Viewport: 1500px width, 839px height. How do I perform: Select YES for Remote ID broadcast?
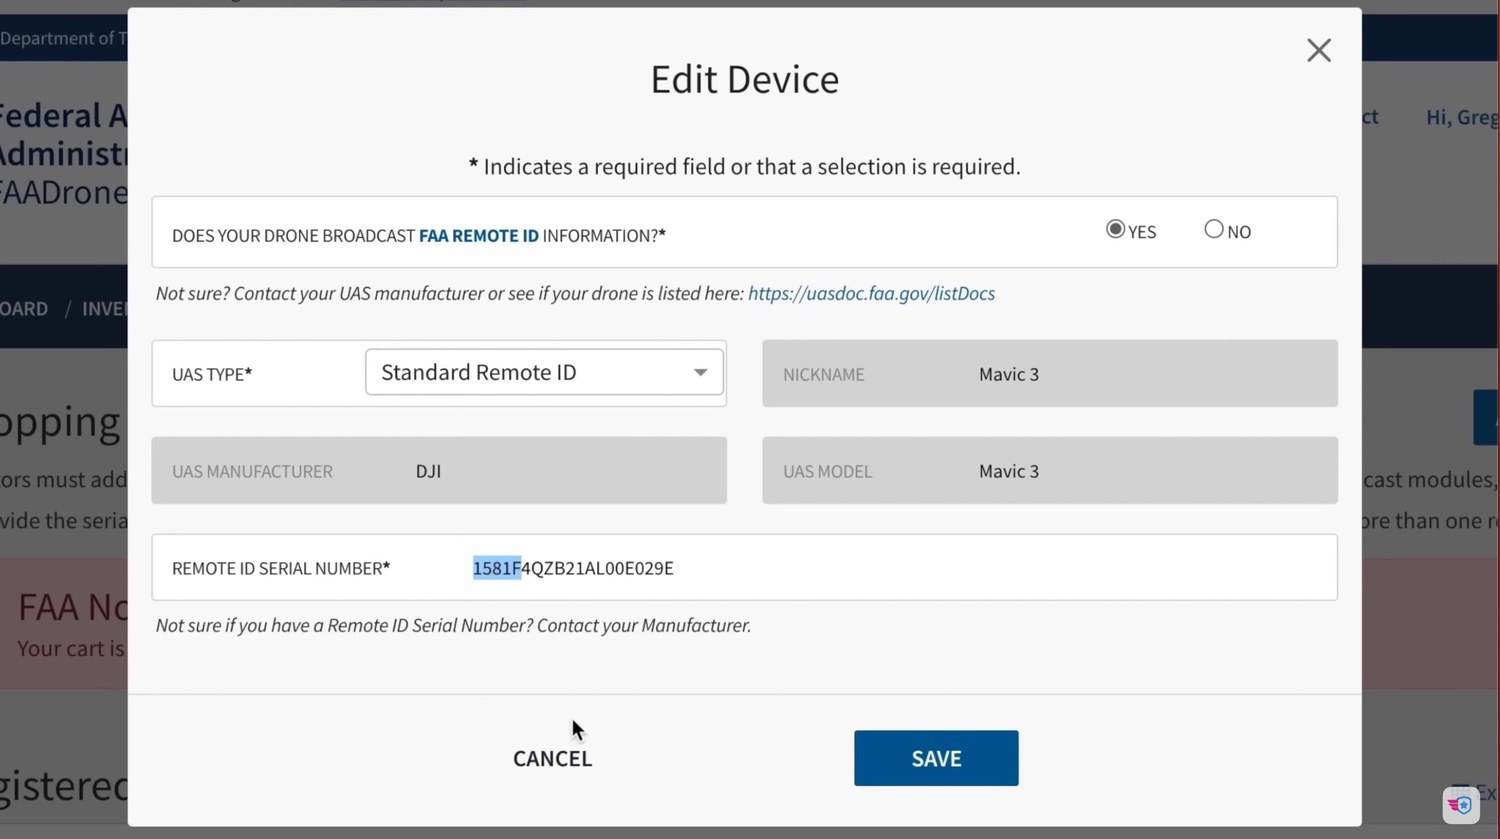tap(1115, 229)
